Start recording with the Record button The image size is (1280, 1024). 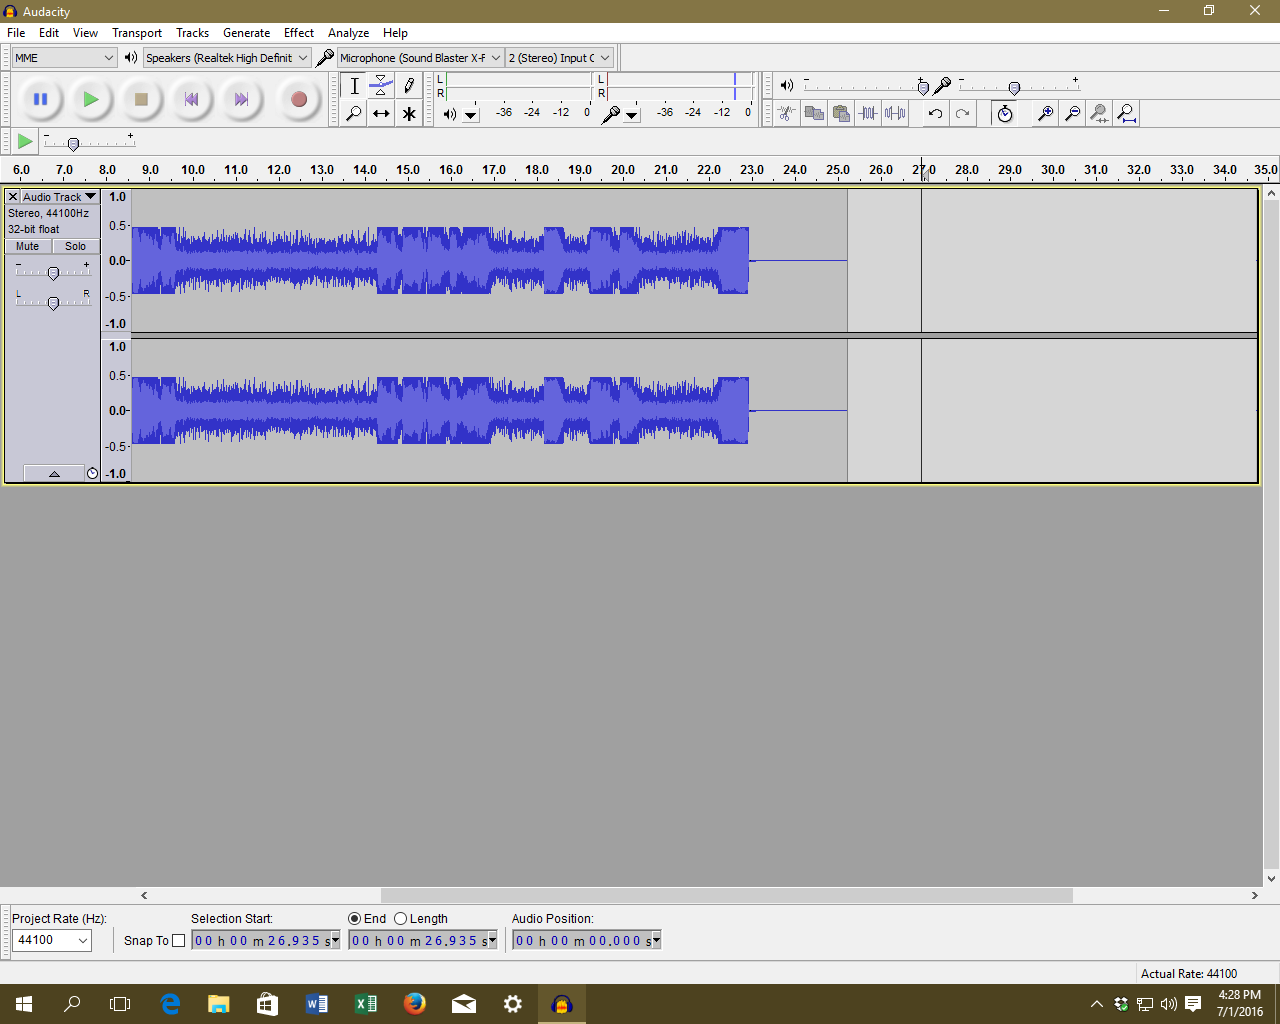298,99
